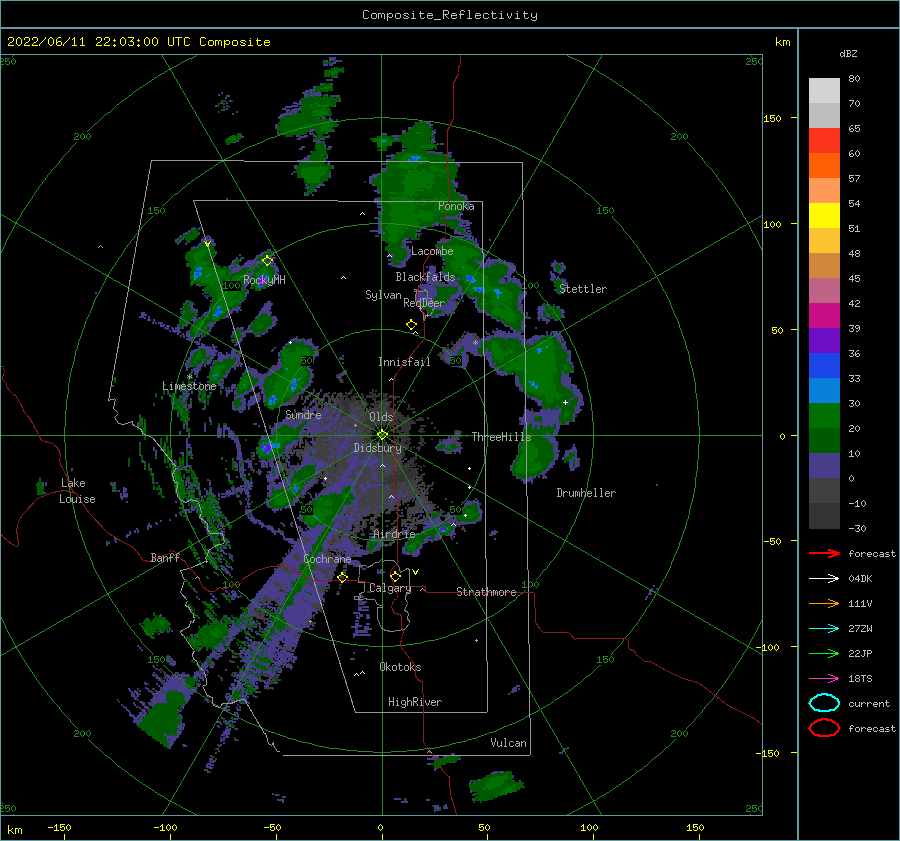900x841 pixels.
Task: Click the dBZ legend heading
Action: [848, 53]
